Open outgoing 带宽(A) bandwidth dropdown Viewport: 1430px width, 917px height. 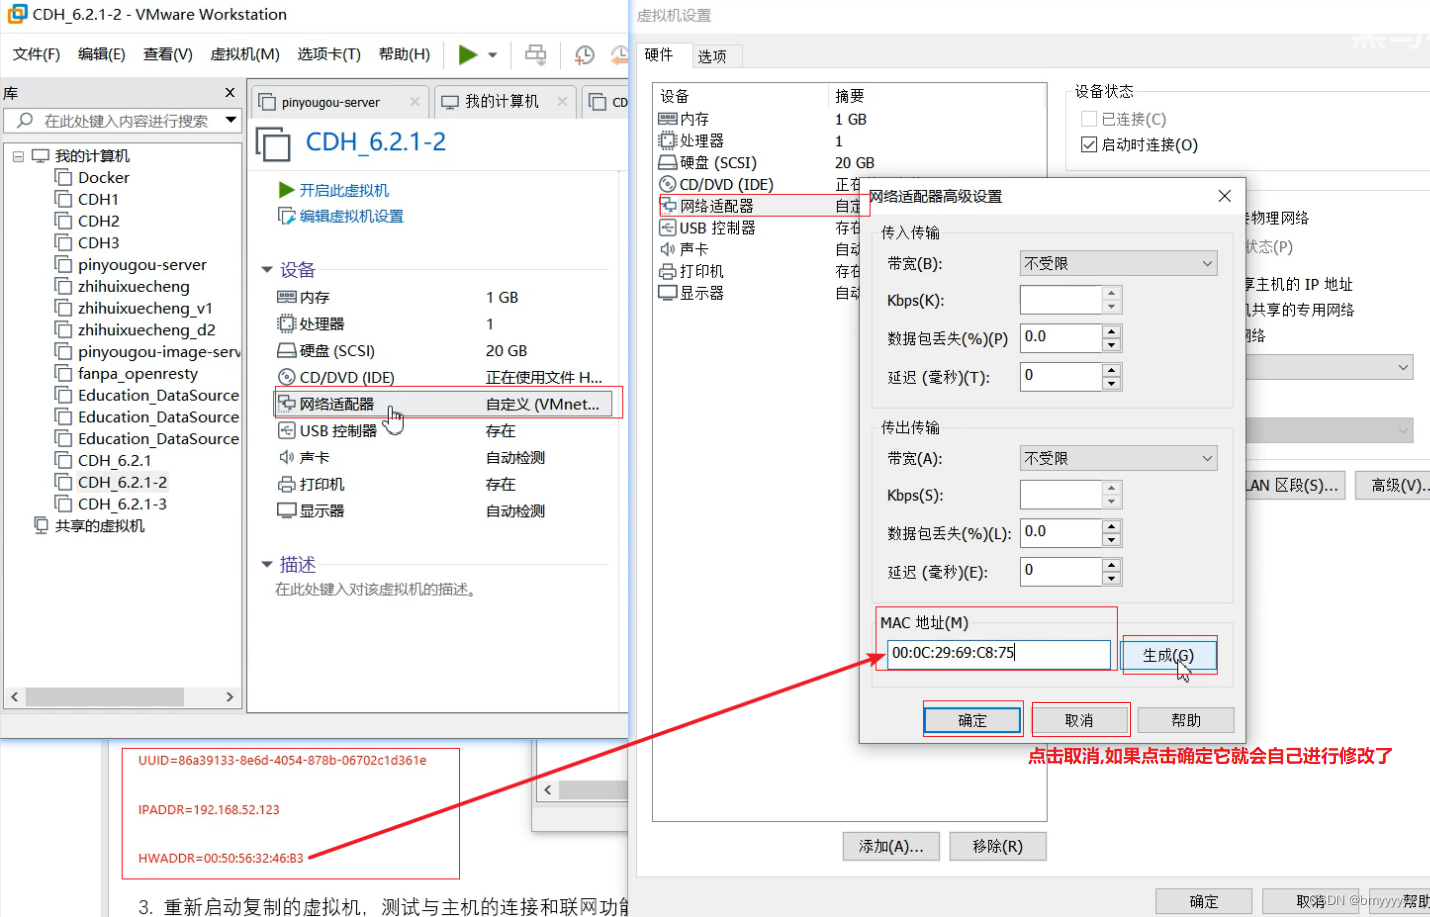click(x=1118, y=458)
